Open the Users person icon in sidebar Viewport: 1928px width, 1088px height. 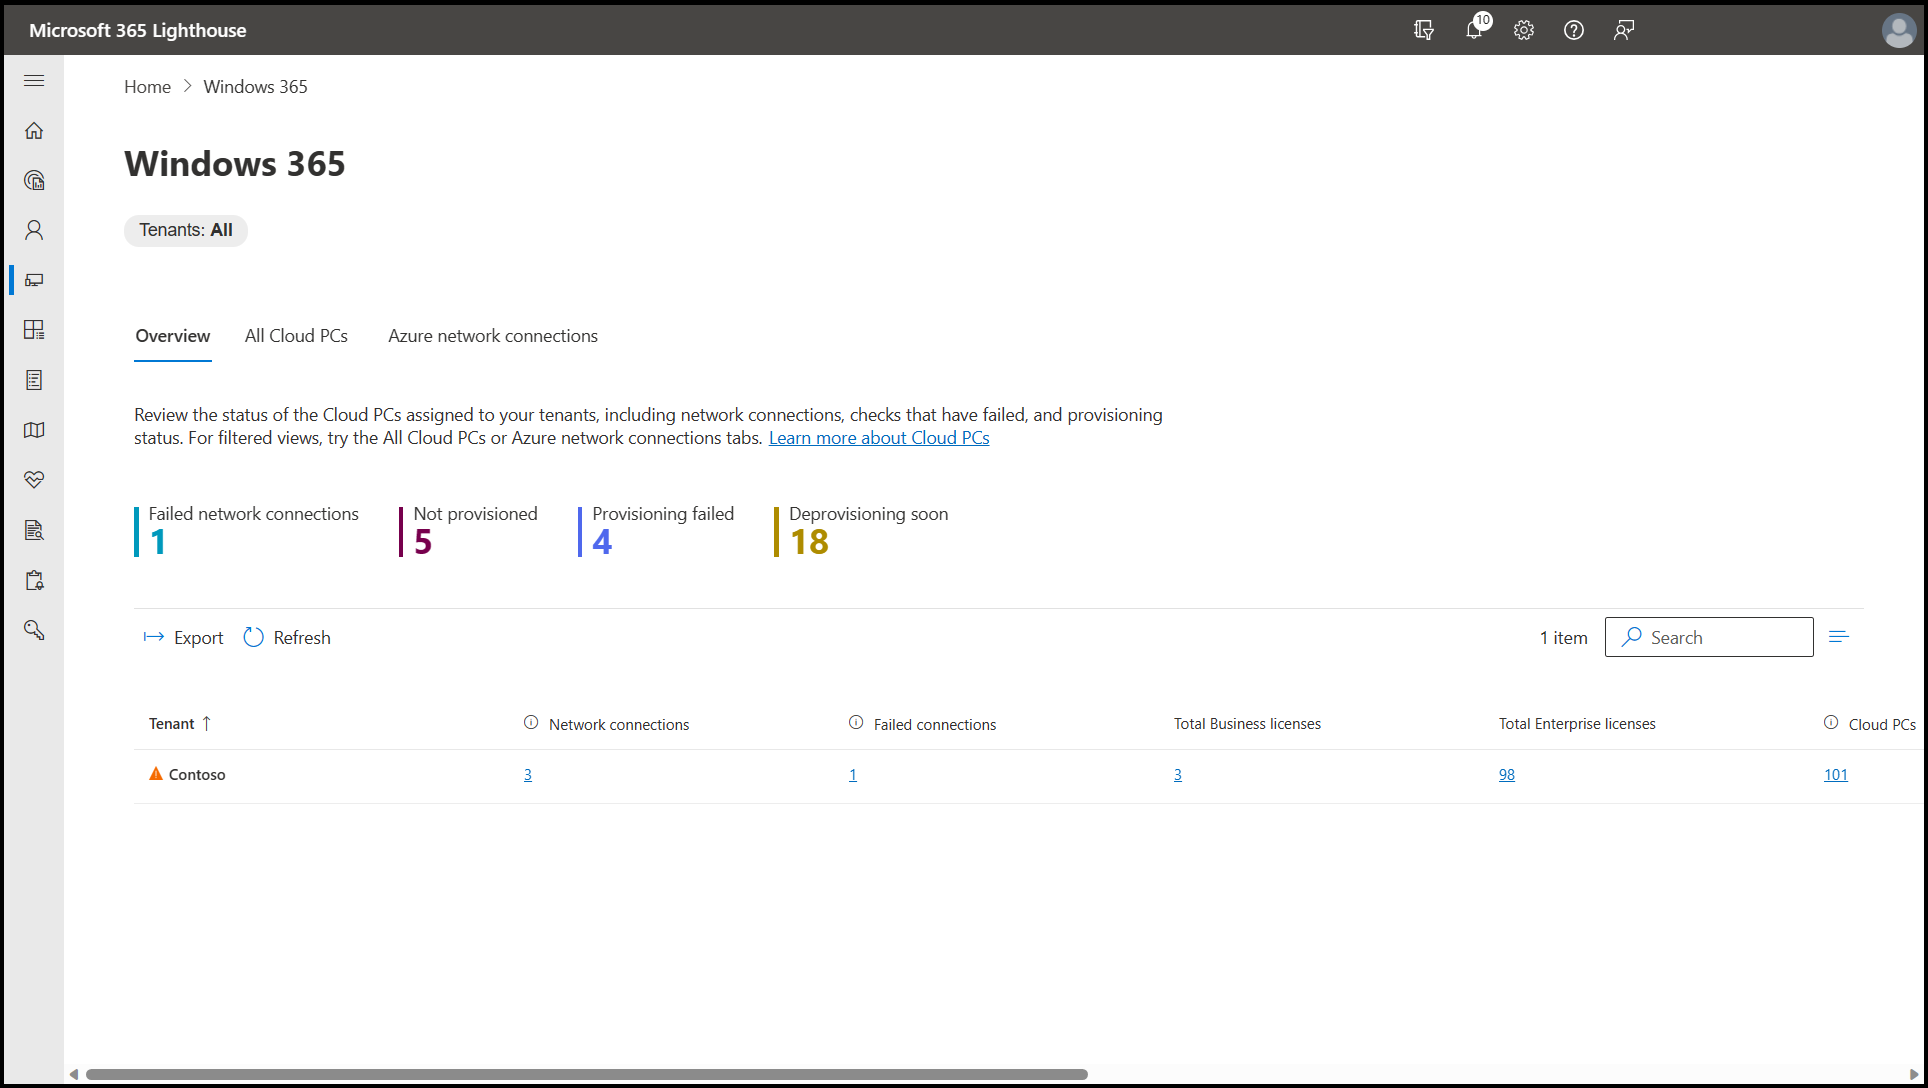click(34, 230)
